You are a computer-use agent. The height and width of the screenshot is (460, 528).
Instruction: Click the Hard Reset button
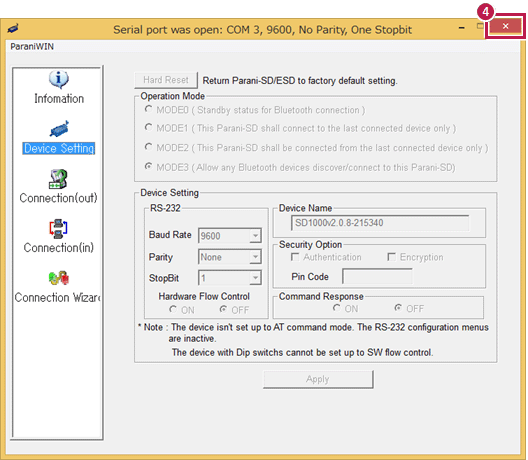166,80
